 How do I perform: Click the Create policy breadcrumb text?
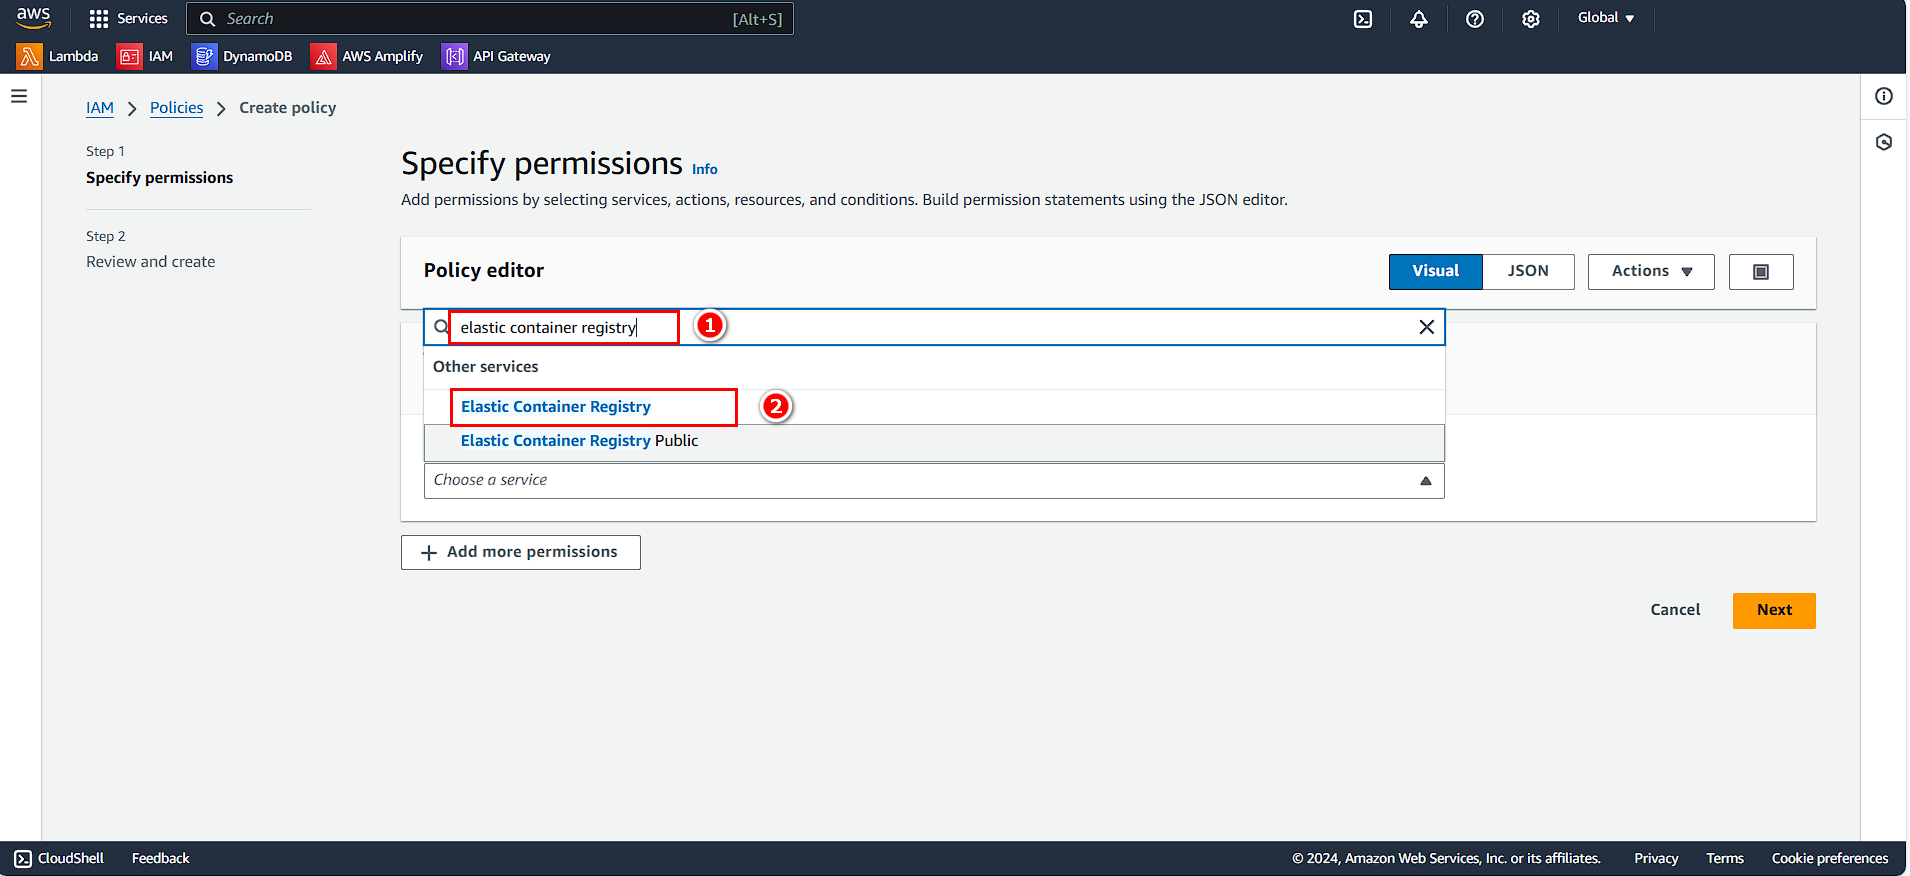point(288,108)
